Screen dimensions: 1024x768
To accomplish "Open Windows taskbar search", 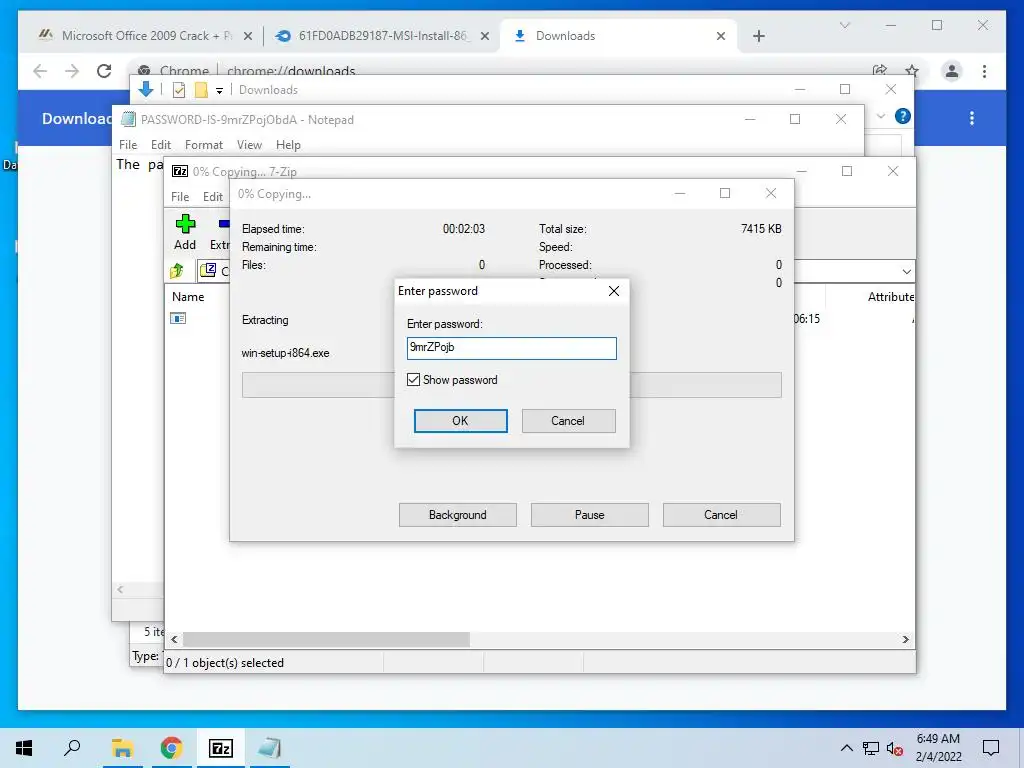I will 72,748.
